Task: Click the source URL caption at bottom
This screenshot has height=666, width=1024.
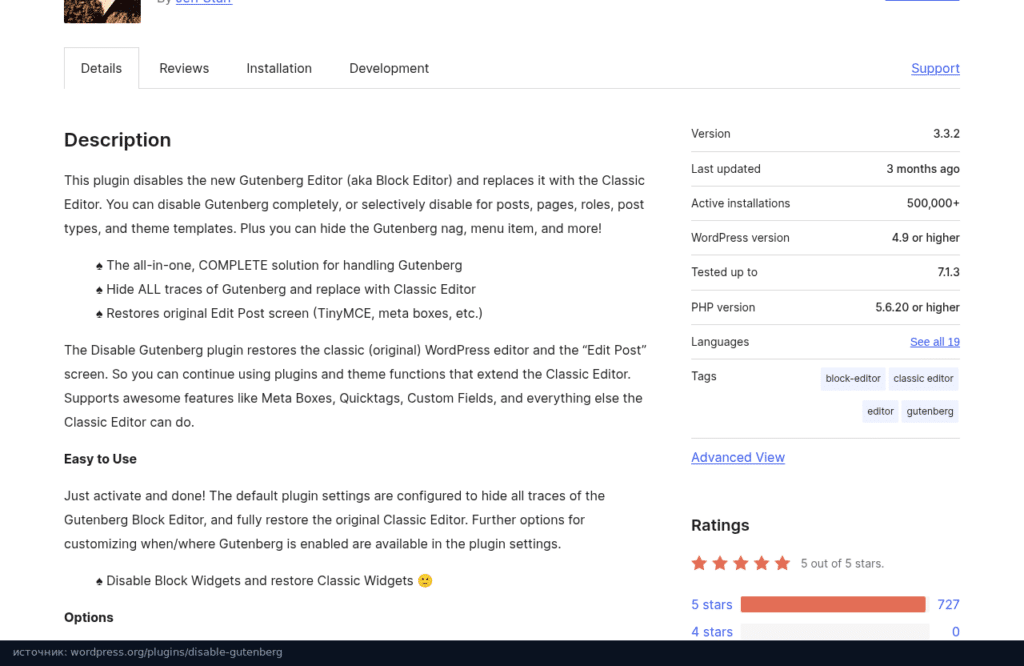Action: pyautogui.click(x=148, y=652)
